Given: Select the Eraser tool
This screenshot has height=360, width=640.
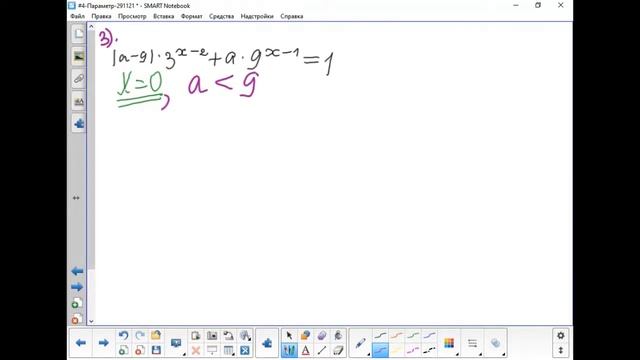Looking at the screenshot, I should point(338,350).
